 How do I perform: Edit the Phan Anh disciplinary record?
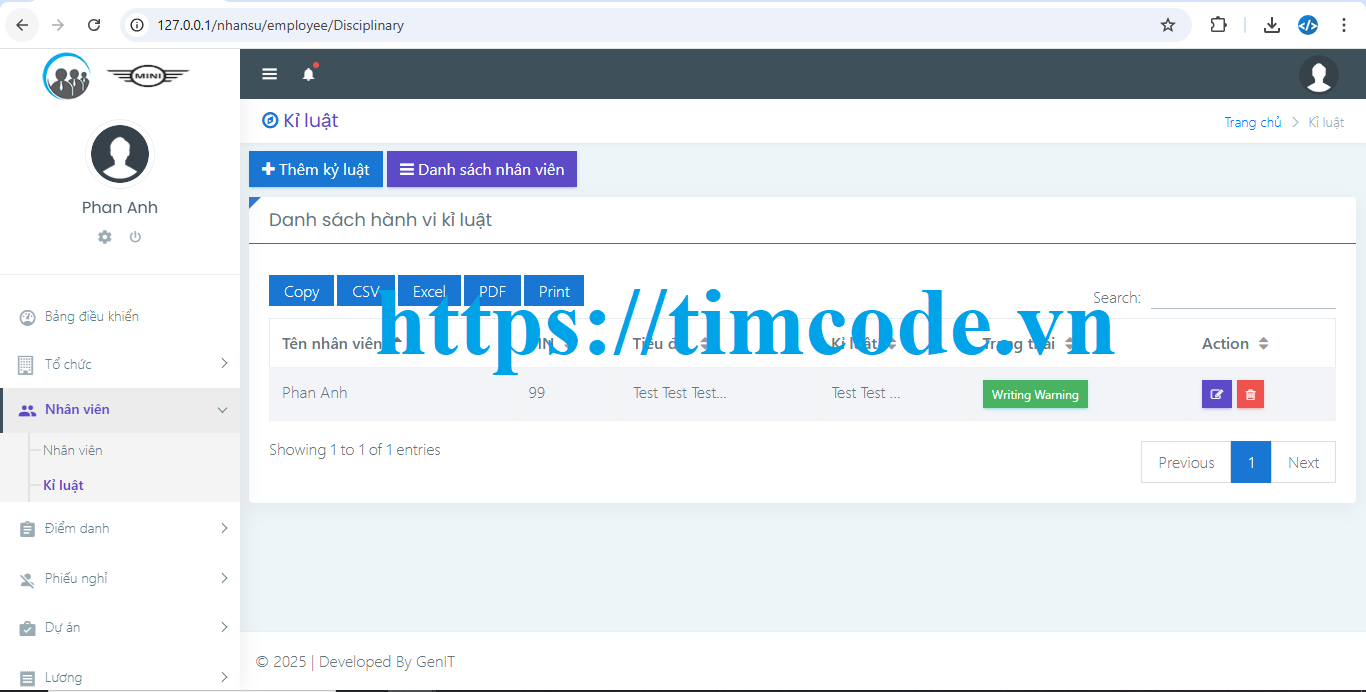pos(1217,394)
